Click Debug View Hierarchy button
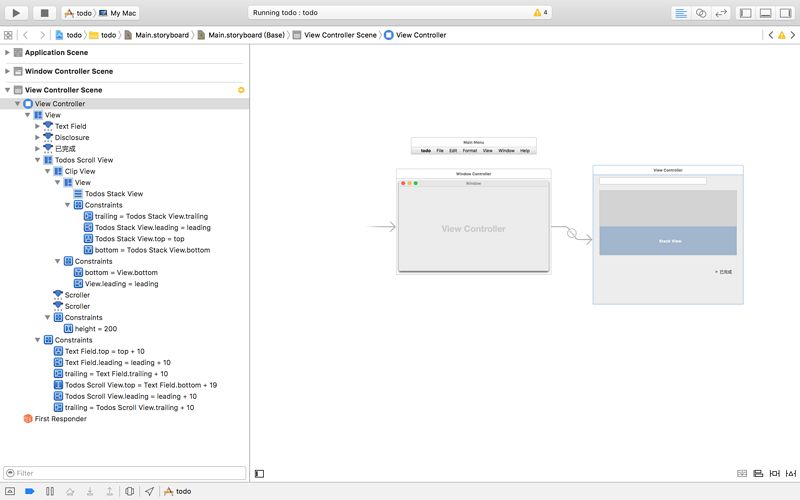Image resolution: width=800 pixels, height=500 pixels. (x=130, y=491)
